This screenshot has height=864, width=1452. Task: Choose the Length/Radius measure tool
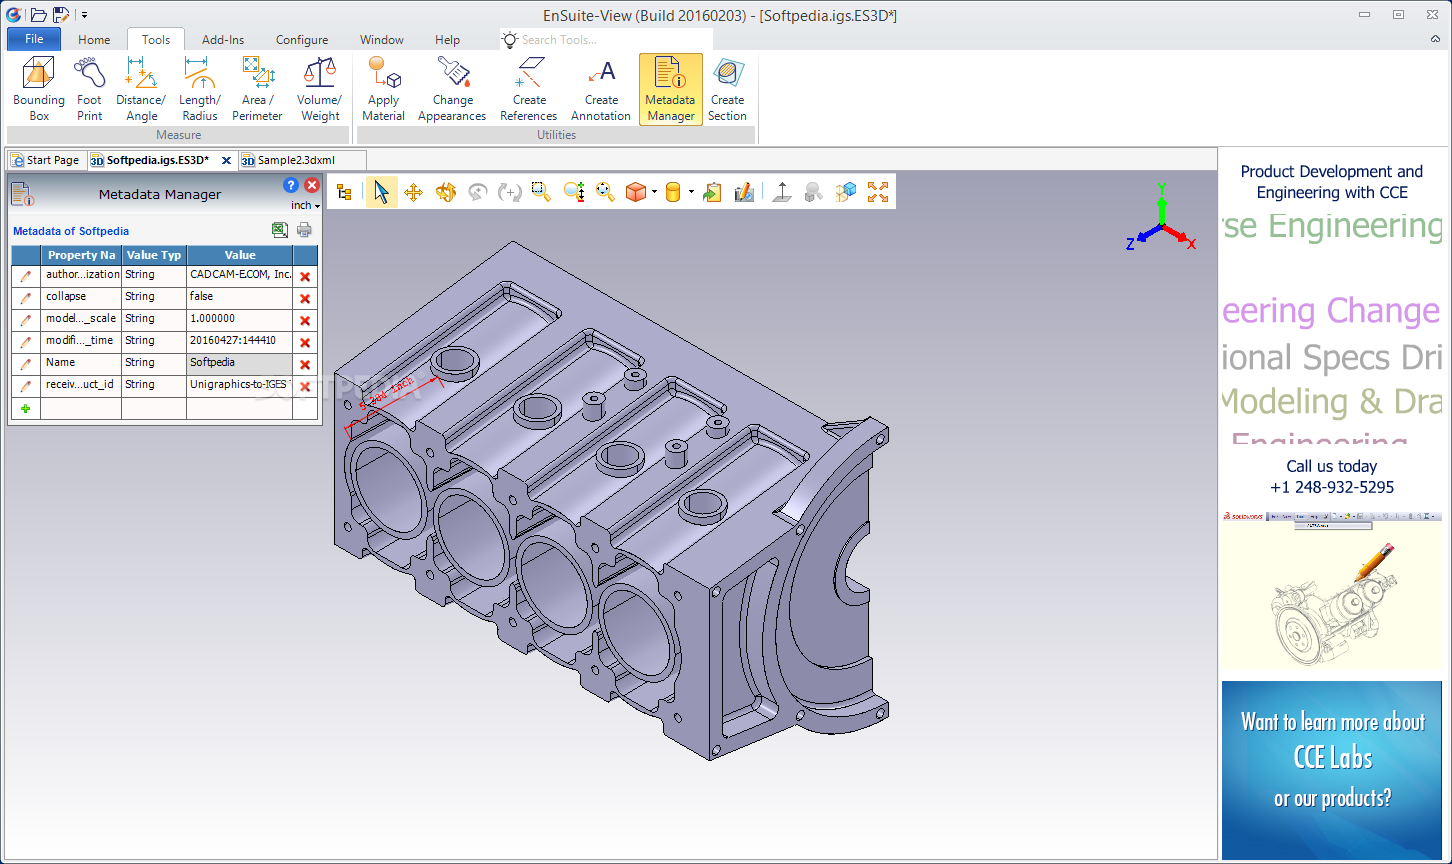200,89
